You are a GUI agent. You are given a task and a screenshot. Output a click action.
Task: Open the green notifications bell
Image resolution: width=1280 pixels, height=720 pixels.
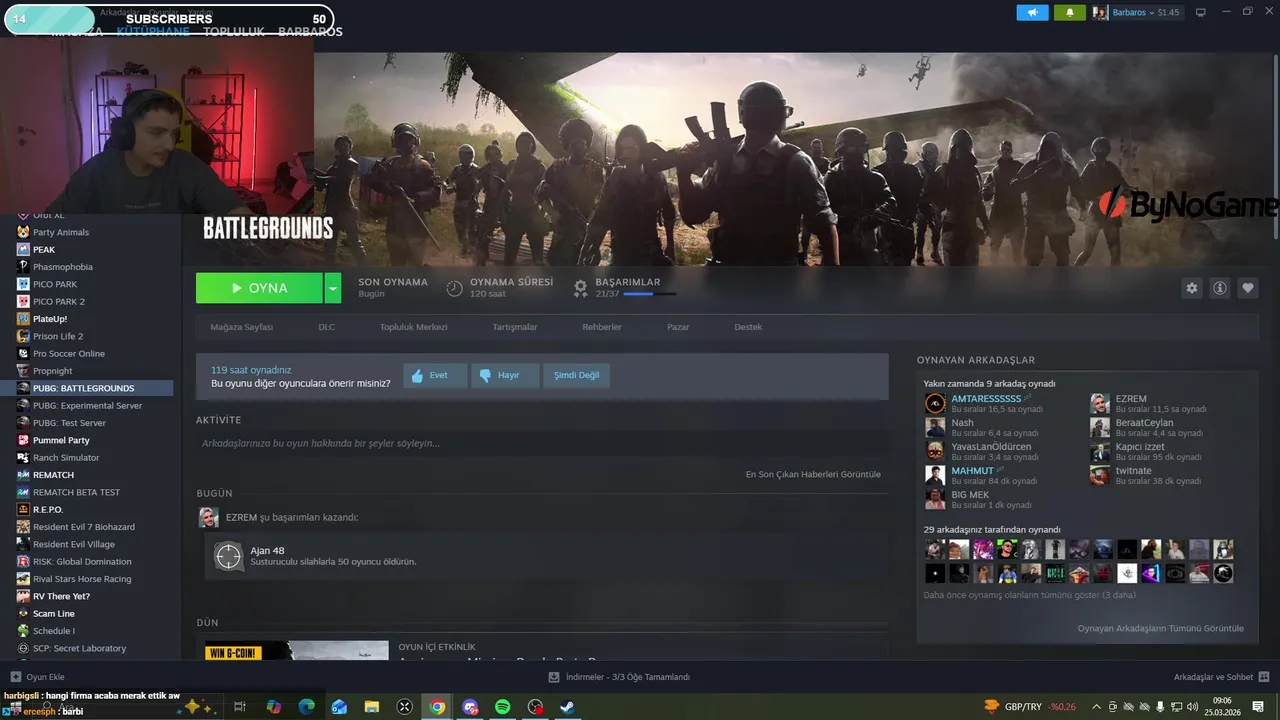[1069, 12]
